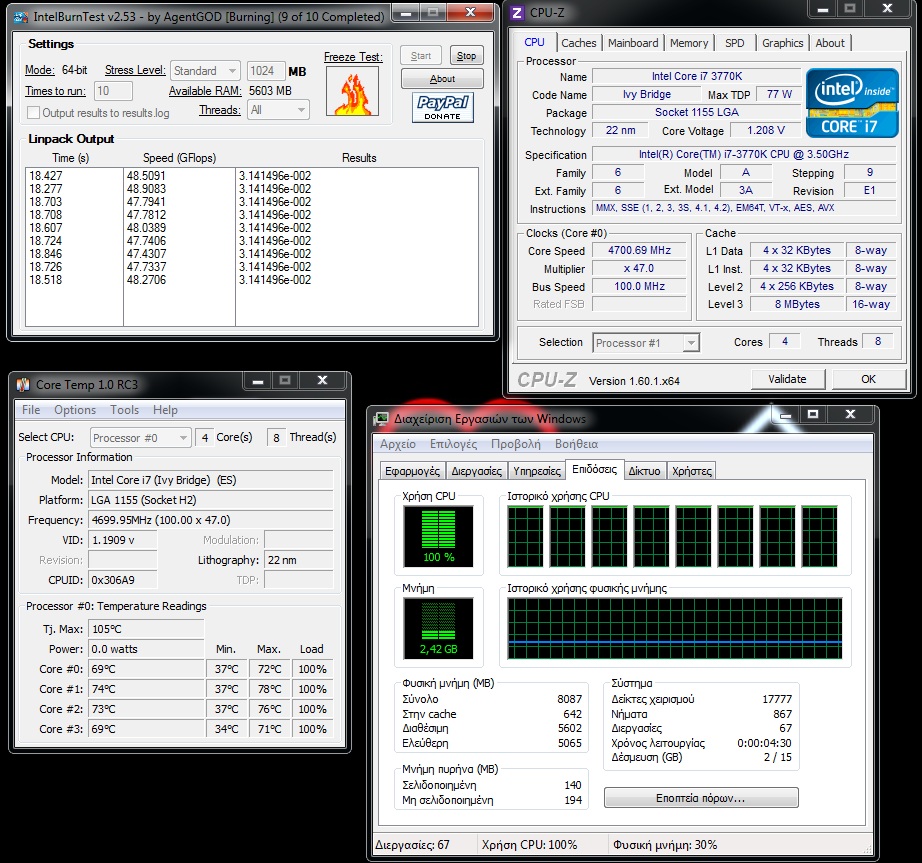Click the Core Speed 4700.69 MHz field

tap(639, 250)
